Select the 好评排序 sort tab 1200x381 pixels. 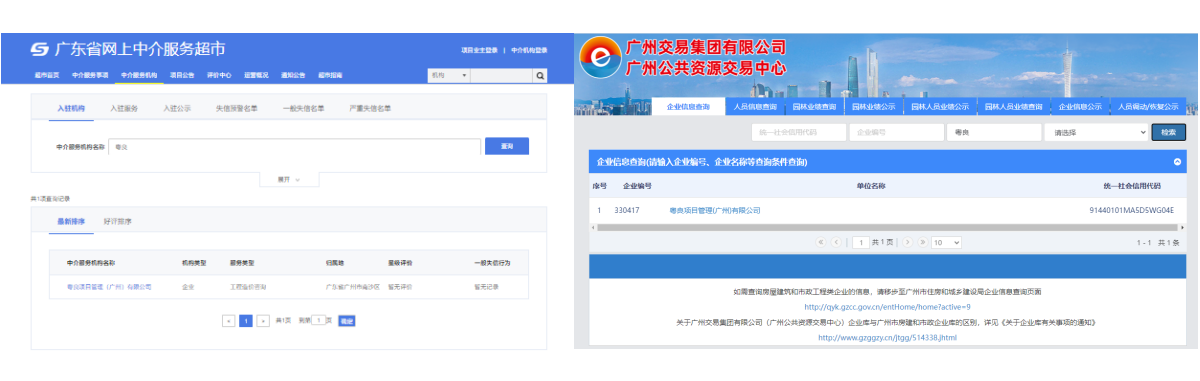tap(118, 221)
